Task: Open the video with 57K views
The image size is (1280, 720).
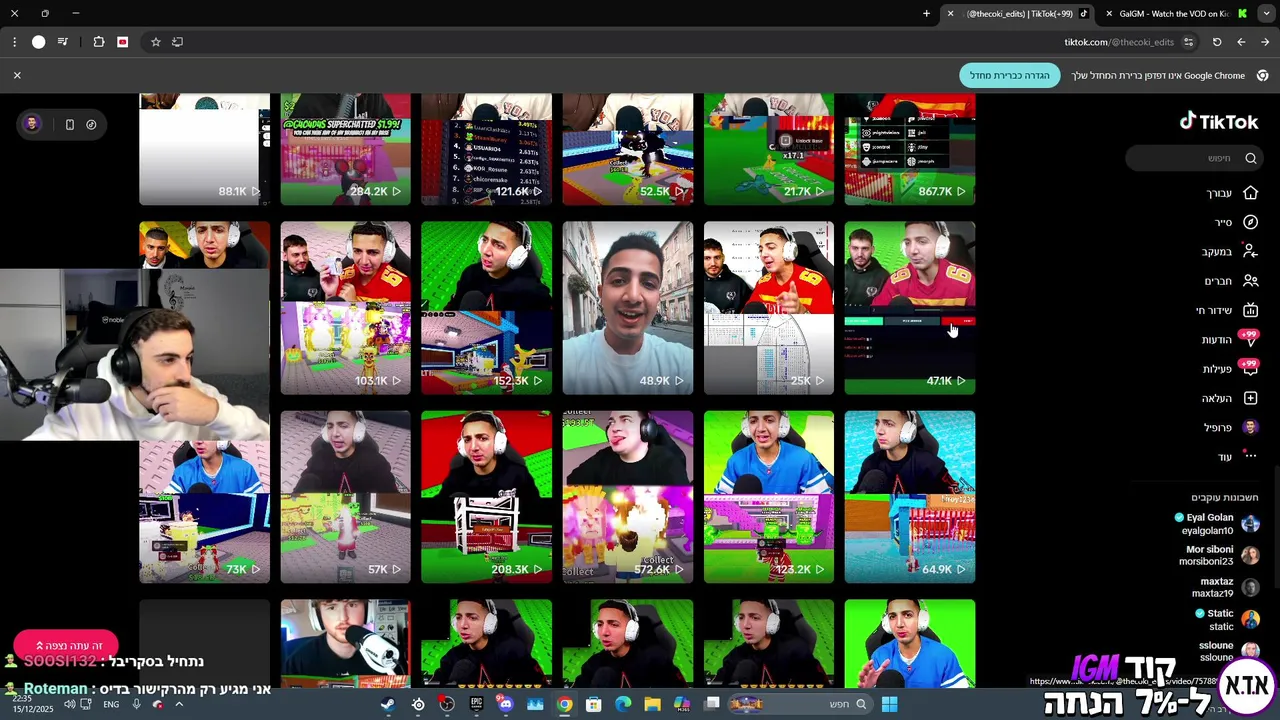Action: click(345, 497)
